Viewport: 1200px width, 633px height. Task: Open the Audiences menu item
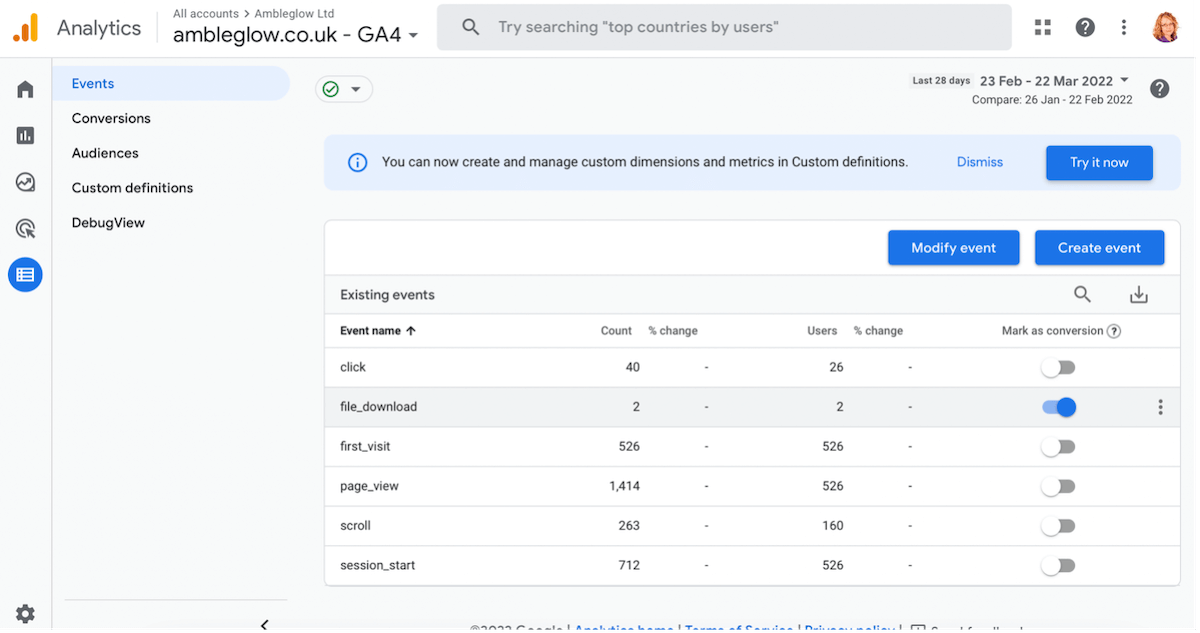coord(105,153)
